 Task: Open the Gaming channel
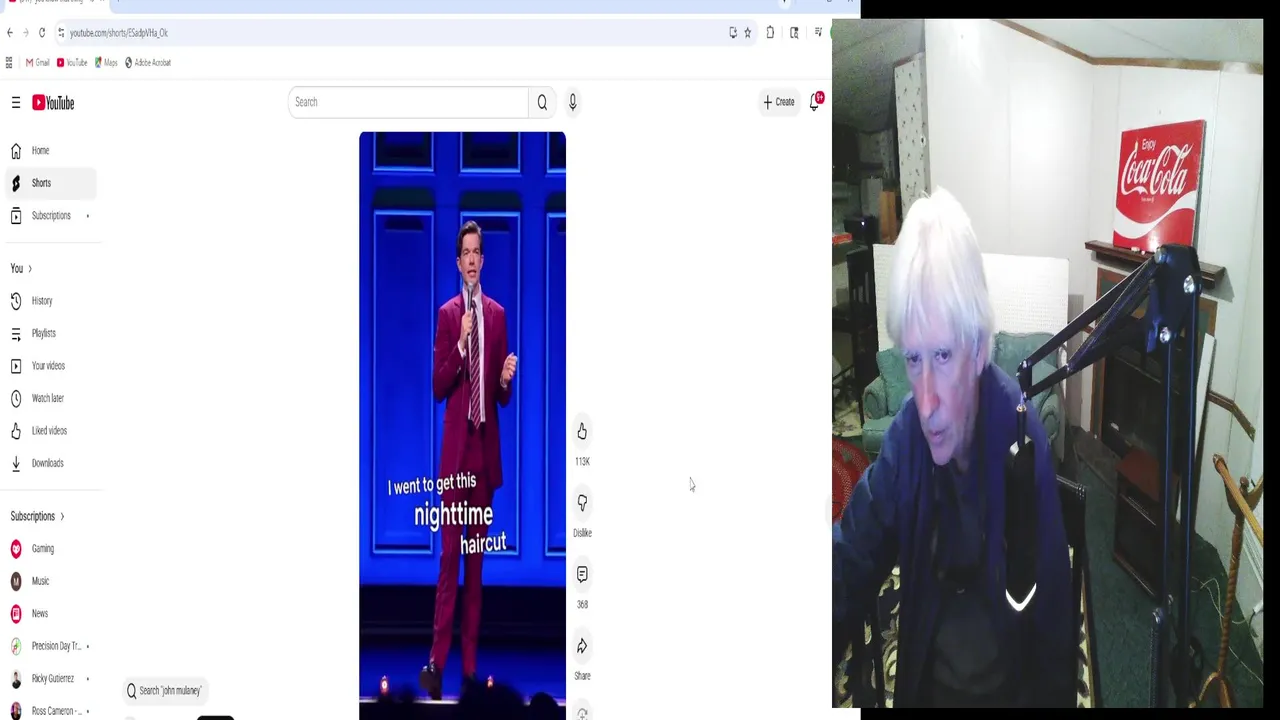pyautogui.click(x=51, y=549)
